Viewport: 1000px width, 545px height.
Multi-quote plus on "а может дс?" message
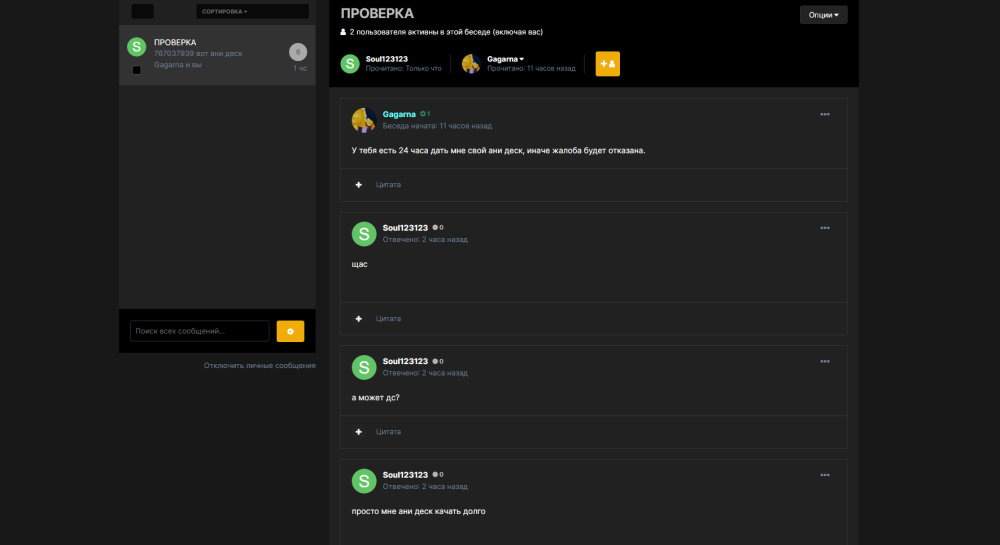[358, 432]
